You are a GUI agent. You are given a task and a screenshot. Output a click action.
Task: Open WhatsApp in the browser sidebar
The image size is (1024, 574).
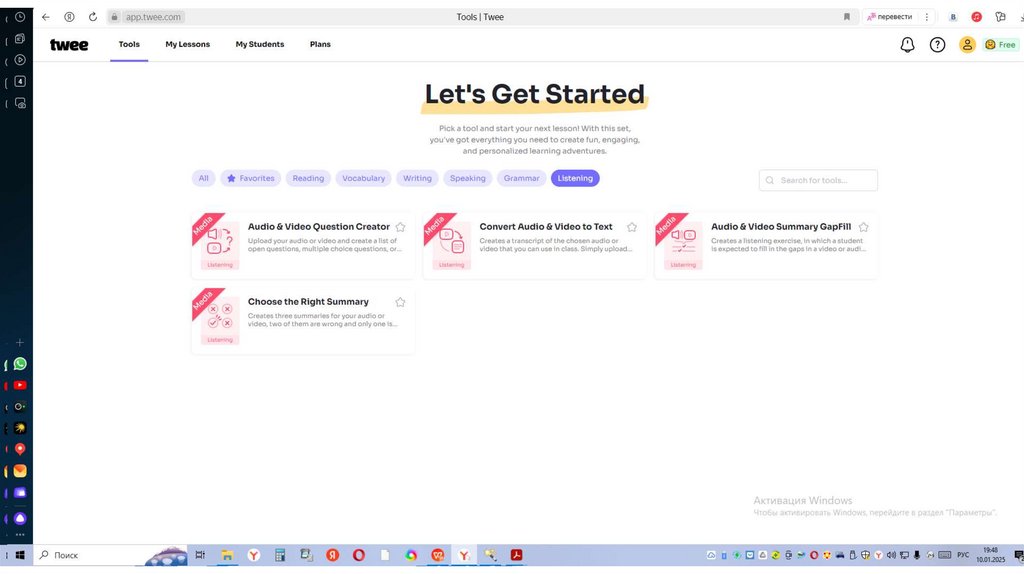(x=20, y=364)
